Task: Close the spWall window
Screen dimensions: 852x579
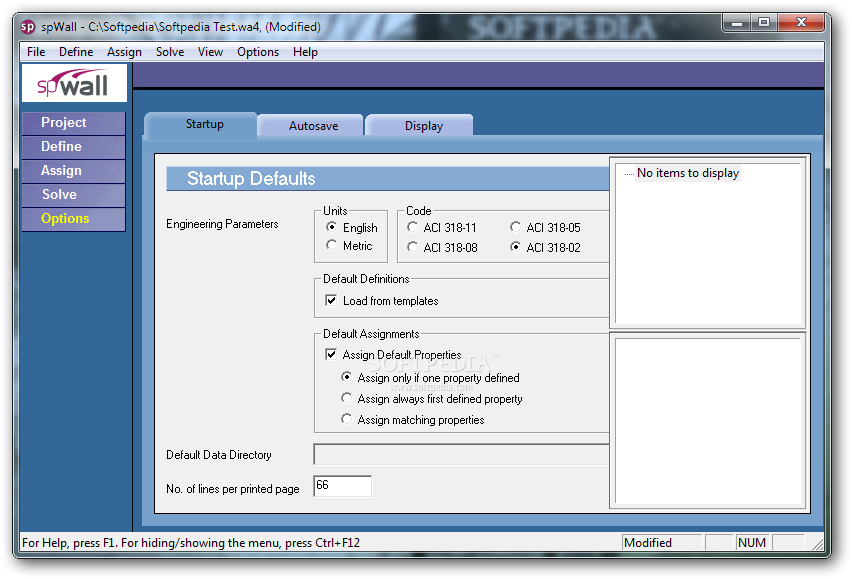Action: pyautogui.click(x=801, y=22)
